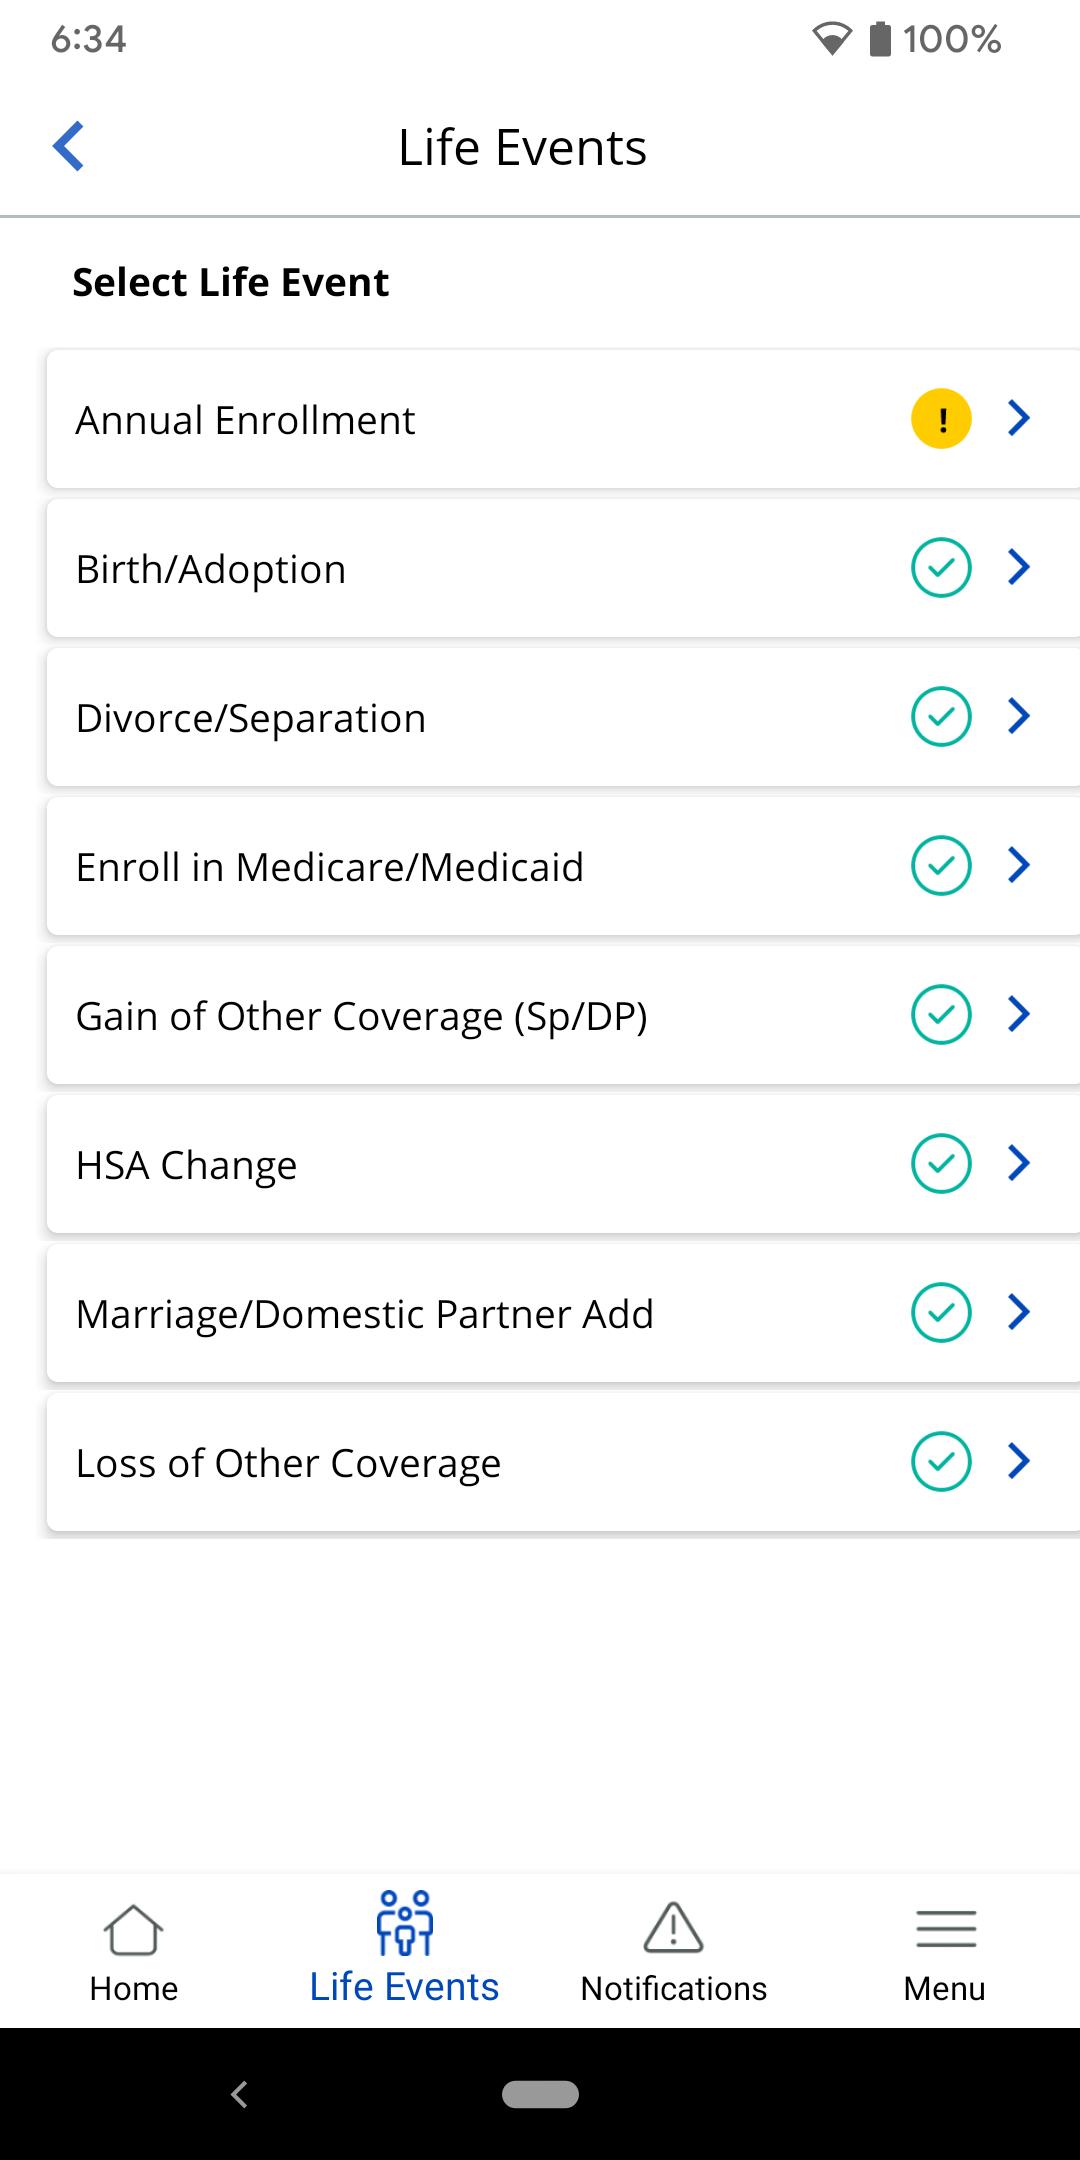1080x2160 pixels.
Task: Tap the green checkmark beside Birth/Adoption
Action: pyautogui.click(x=941, y=567)
